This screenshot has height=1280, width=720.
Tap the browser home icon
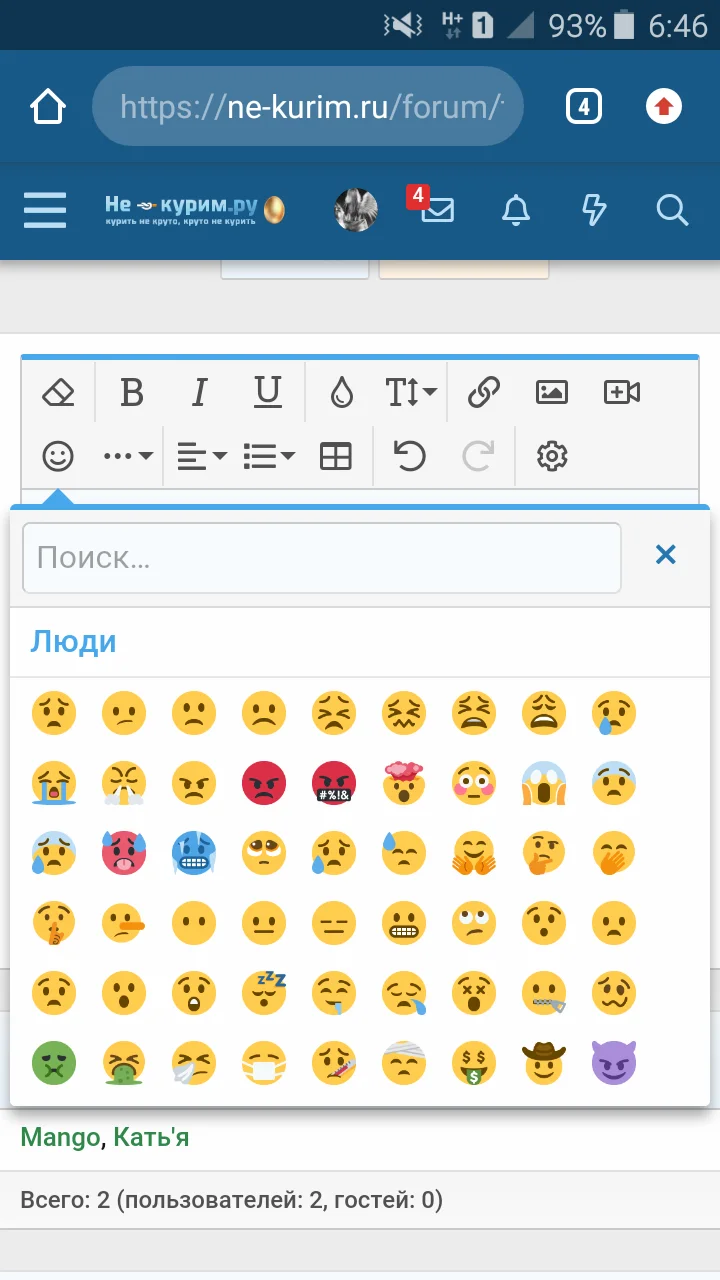click(x=48, y=106)
